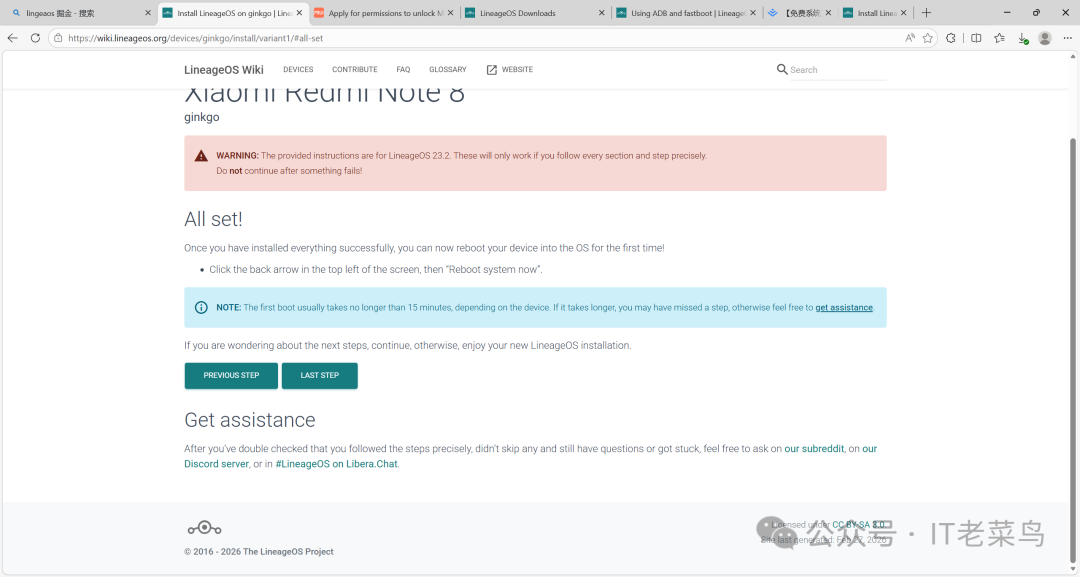
Task: Open GLOSSARY in wiki navigation
Action: point(448,70)
